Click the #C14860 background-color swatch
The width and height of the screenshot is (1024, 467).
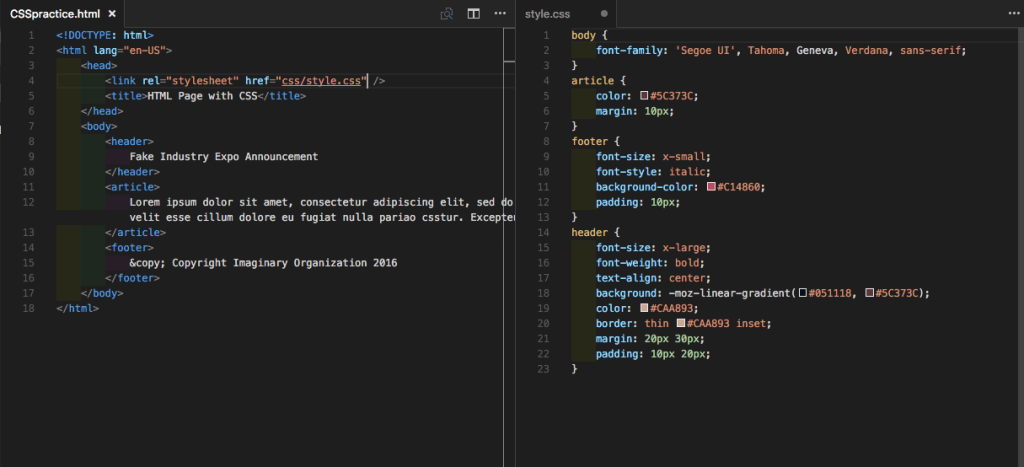pos(711,187)
